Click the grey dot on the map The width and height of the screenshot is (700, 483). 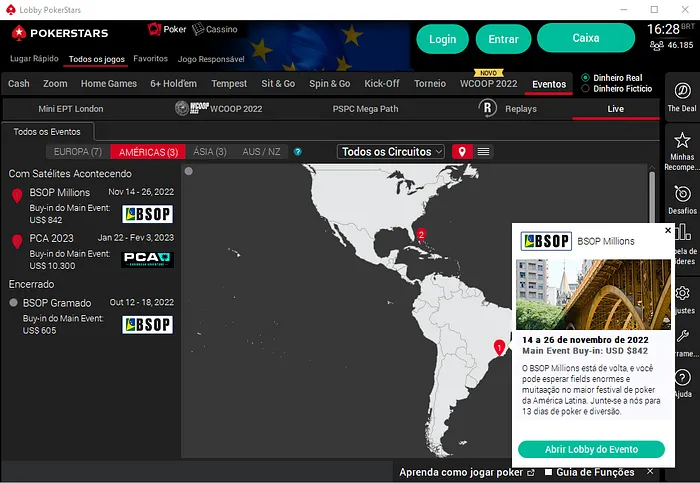189,171
